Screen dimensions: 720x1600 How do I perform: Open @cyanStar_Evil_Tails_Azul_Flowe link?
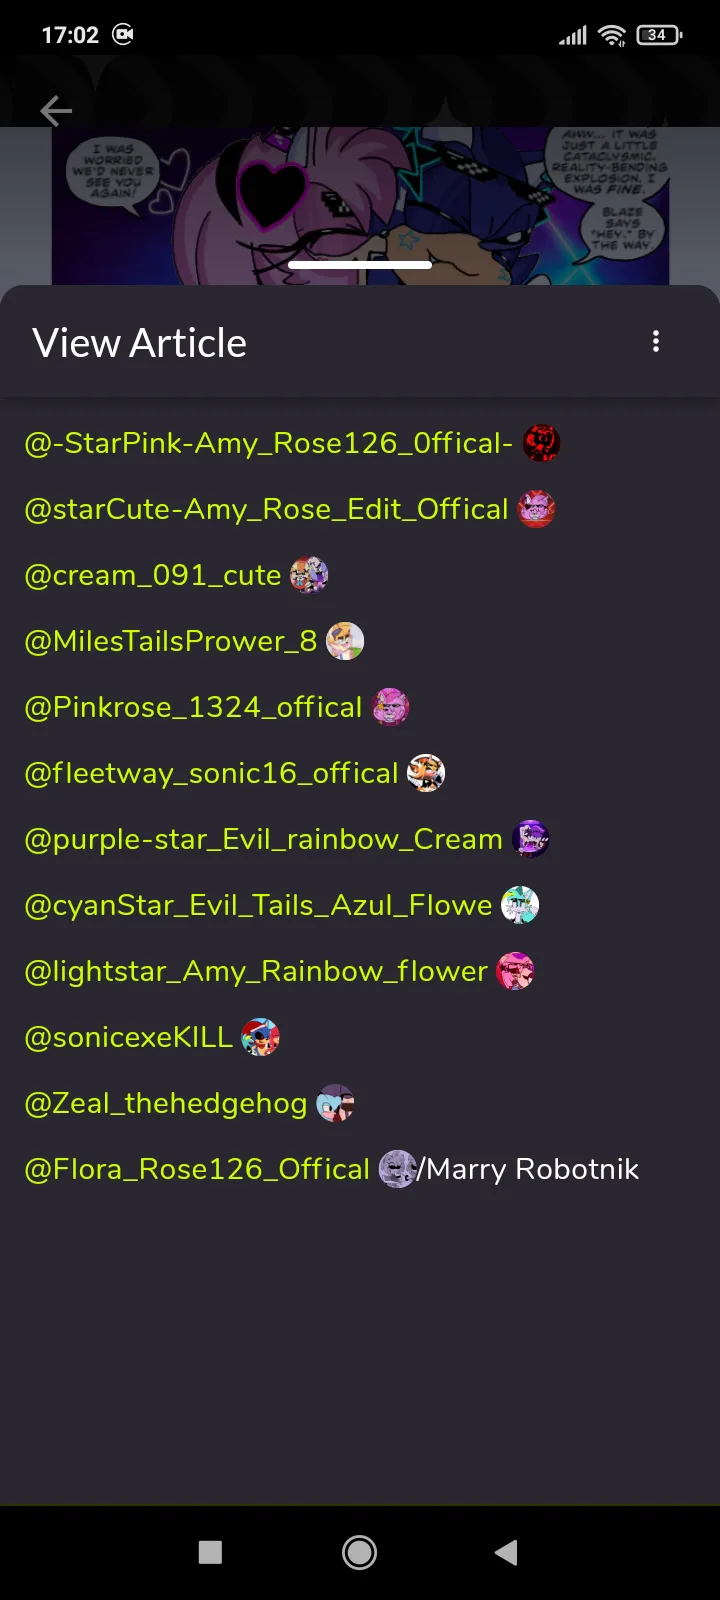click(x=258, y=905)
